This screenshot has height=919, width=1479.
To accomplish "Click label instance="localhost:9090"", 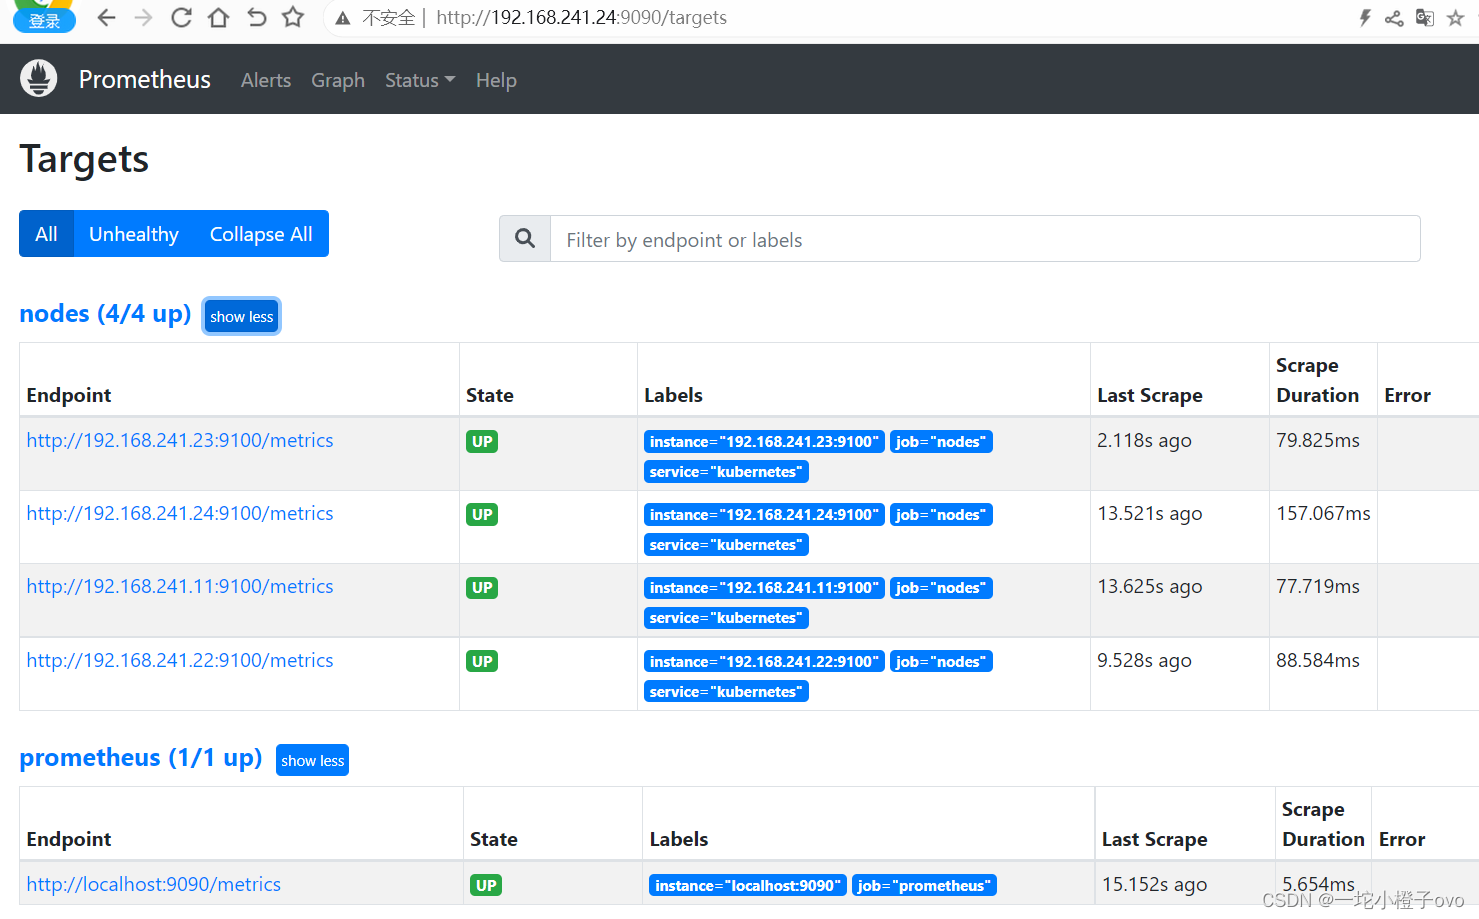I will [748, 885].
